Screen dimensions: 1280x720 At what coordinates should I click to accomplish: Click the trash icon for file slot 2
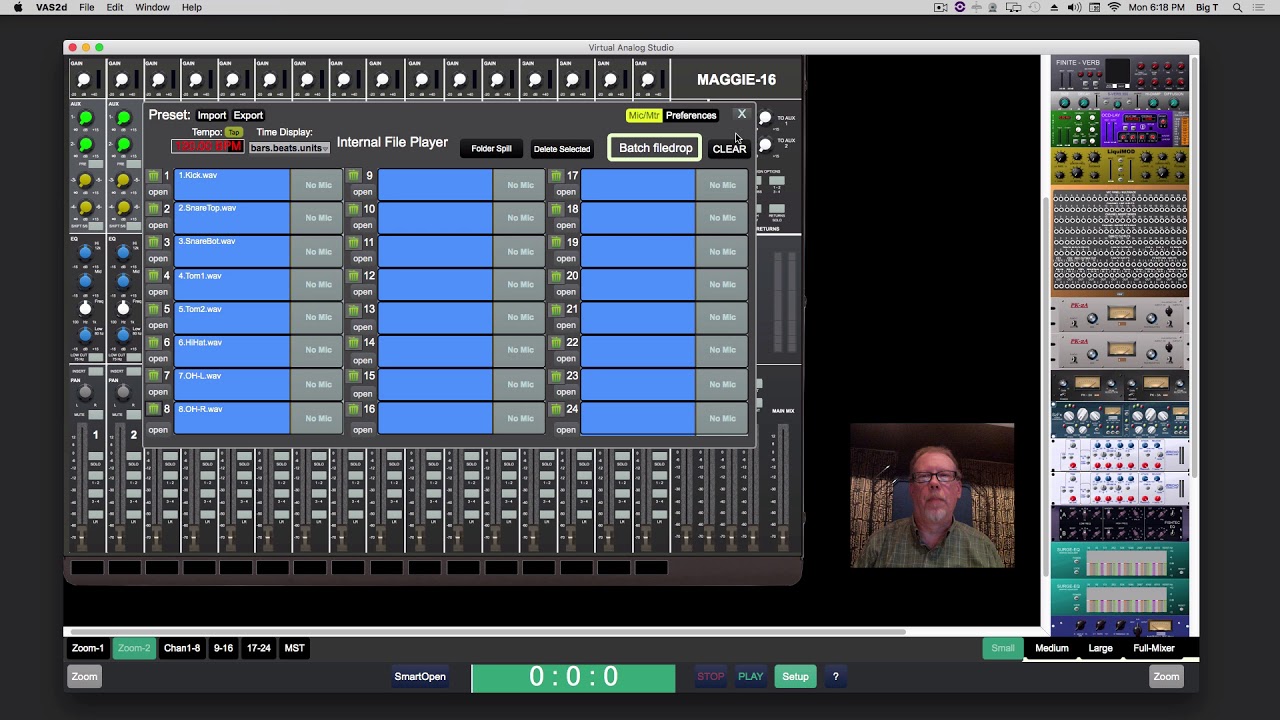[154, 209]
